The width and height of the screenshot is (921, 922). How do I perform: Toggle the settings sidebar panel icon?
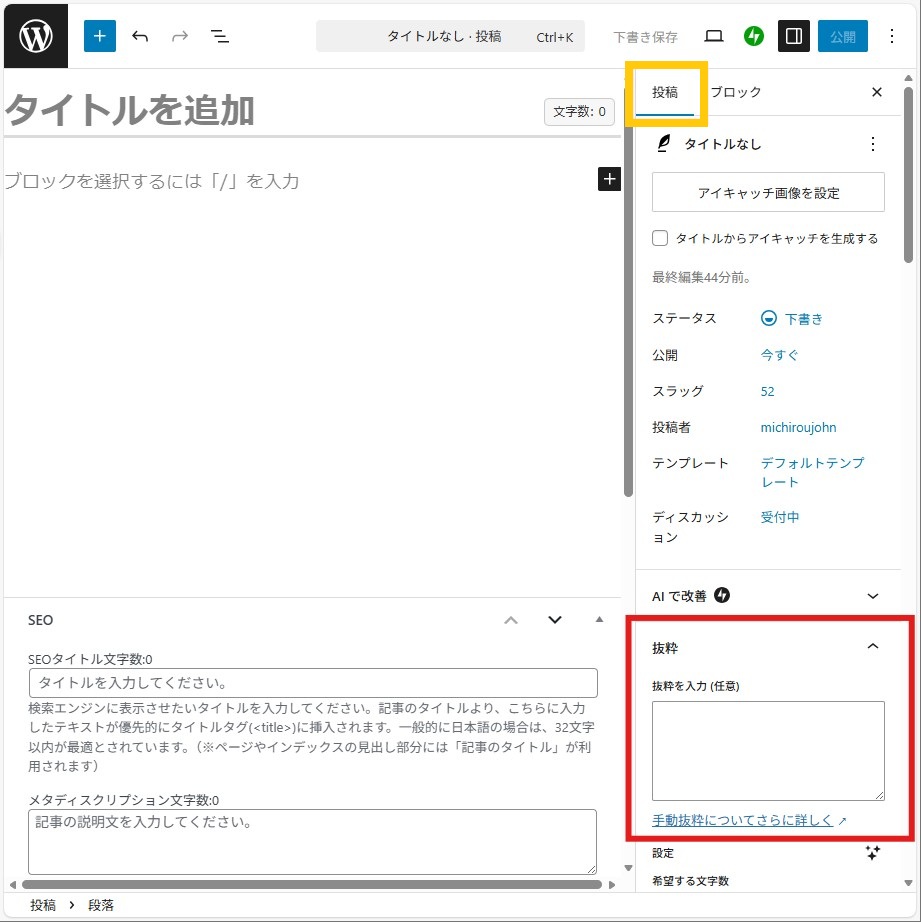click(794, 37)
